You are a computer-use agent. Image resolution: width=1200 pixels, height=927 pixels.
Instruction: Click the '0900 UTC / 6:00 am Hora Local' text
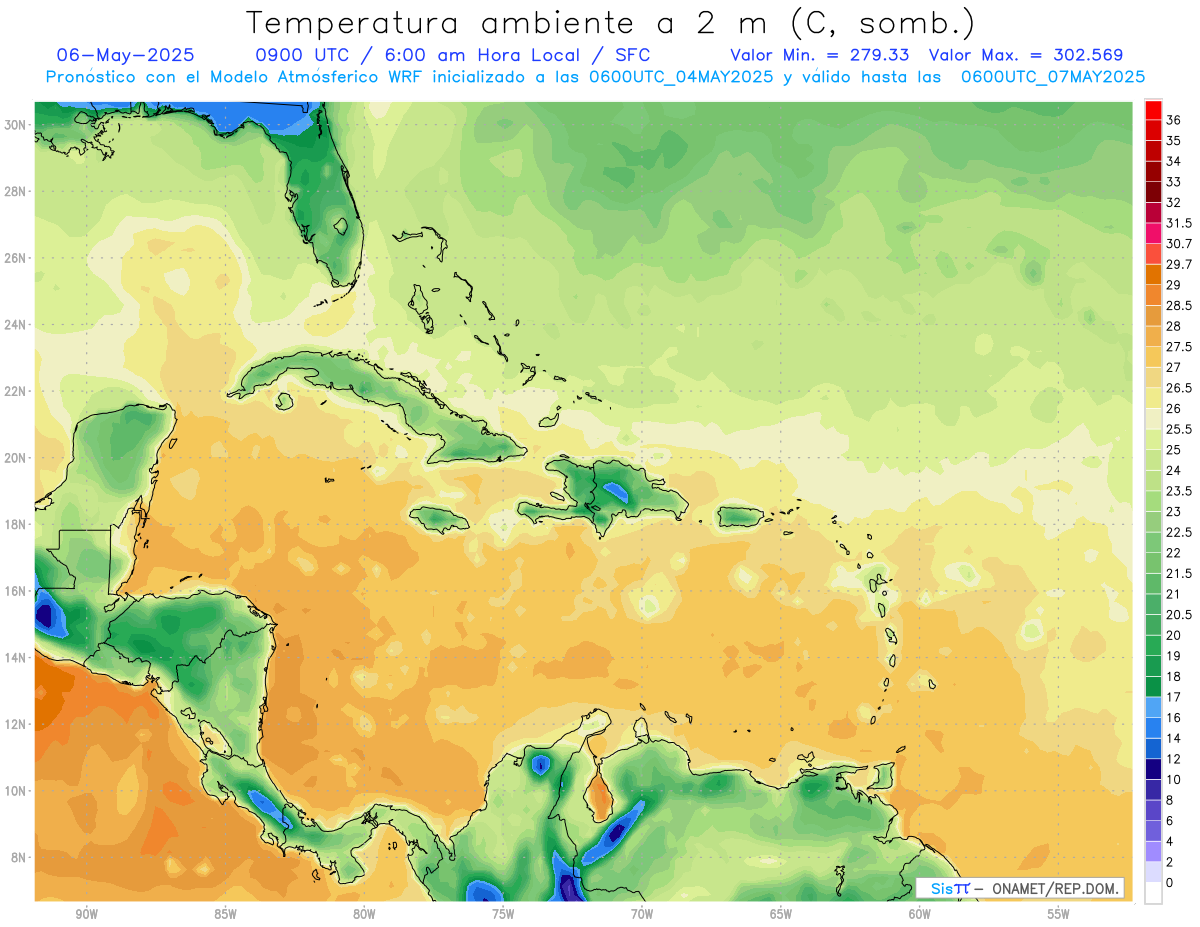(420, 55)
